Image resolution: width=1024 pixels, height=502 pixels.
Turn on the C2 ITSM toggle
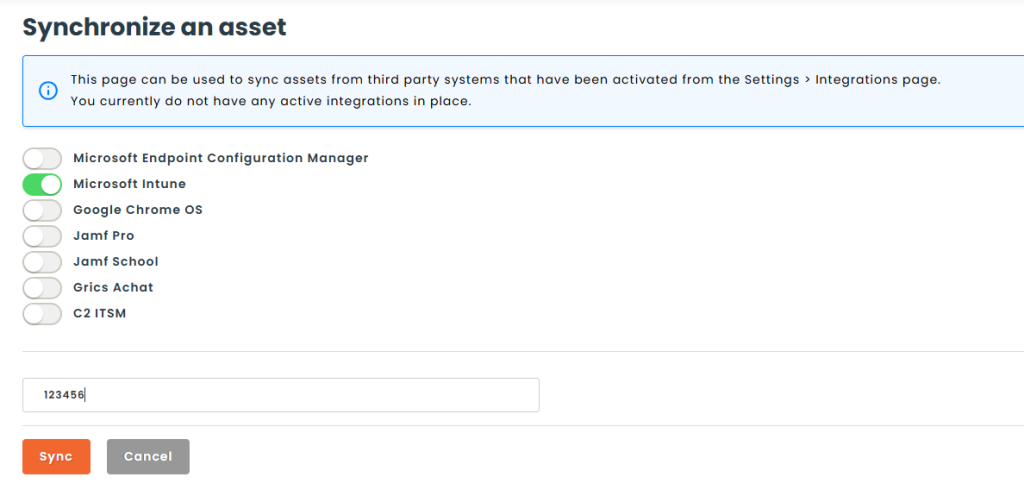coord(42,314)
